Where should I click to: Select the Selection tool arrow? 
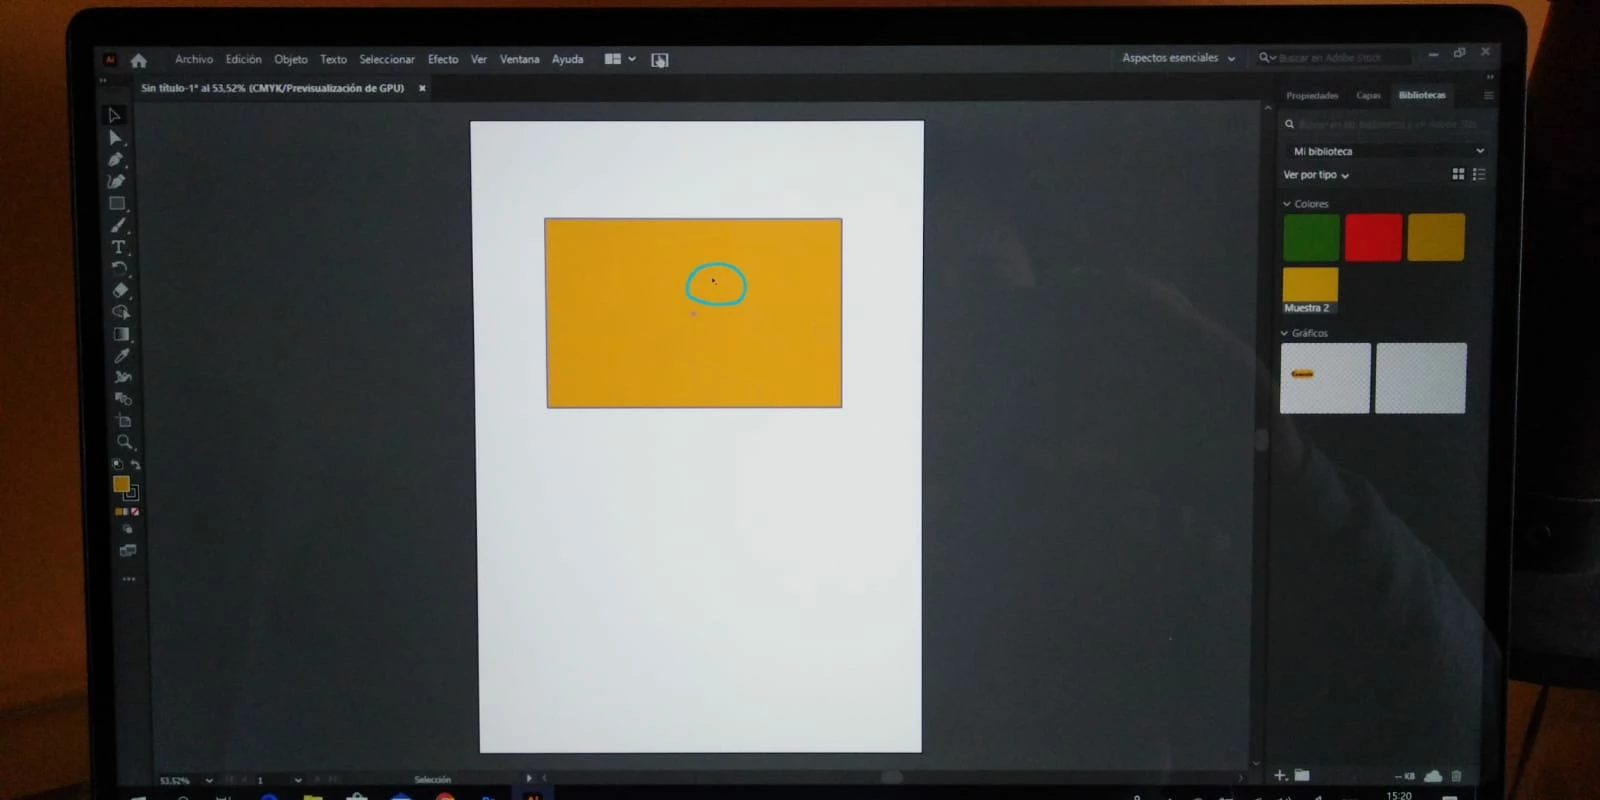point(114,115)
